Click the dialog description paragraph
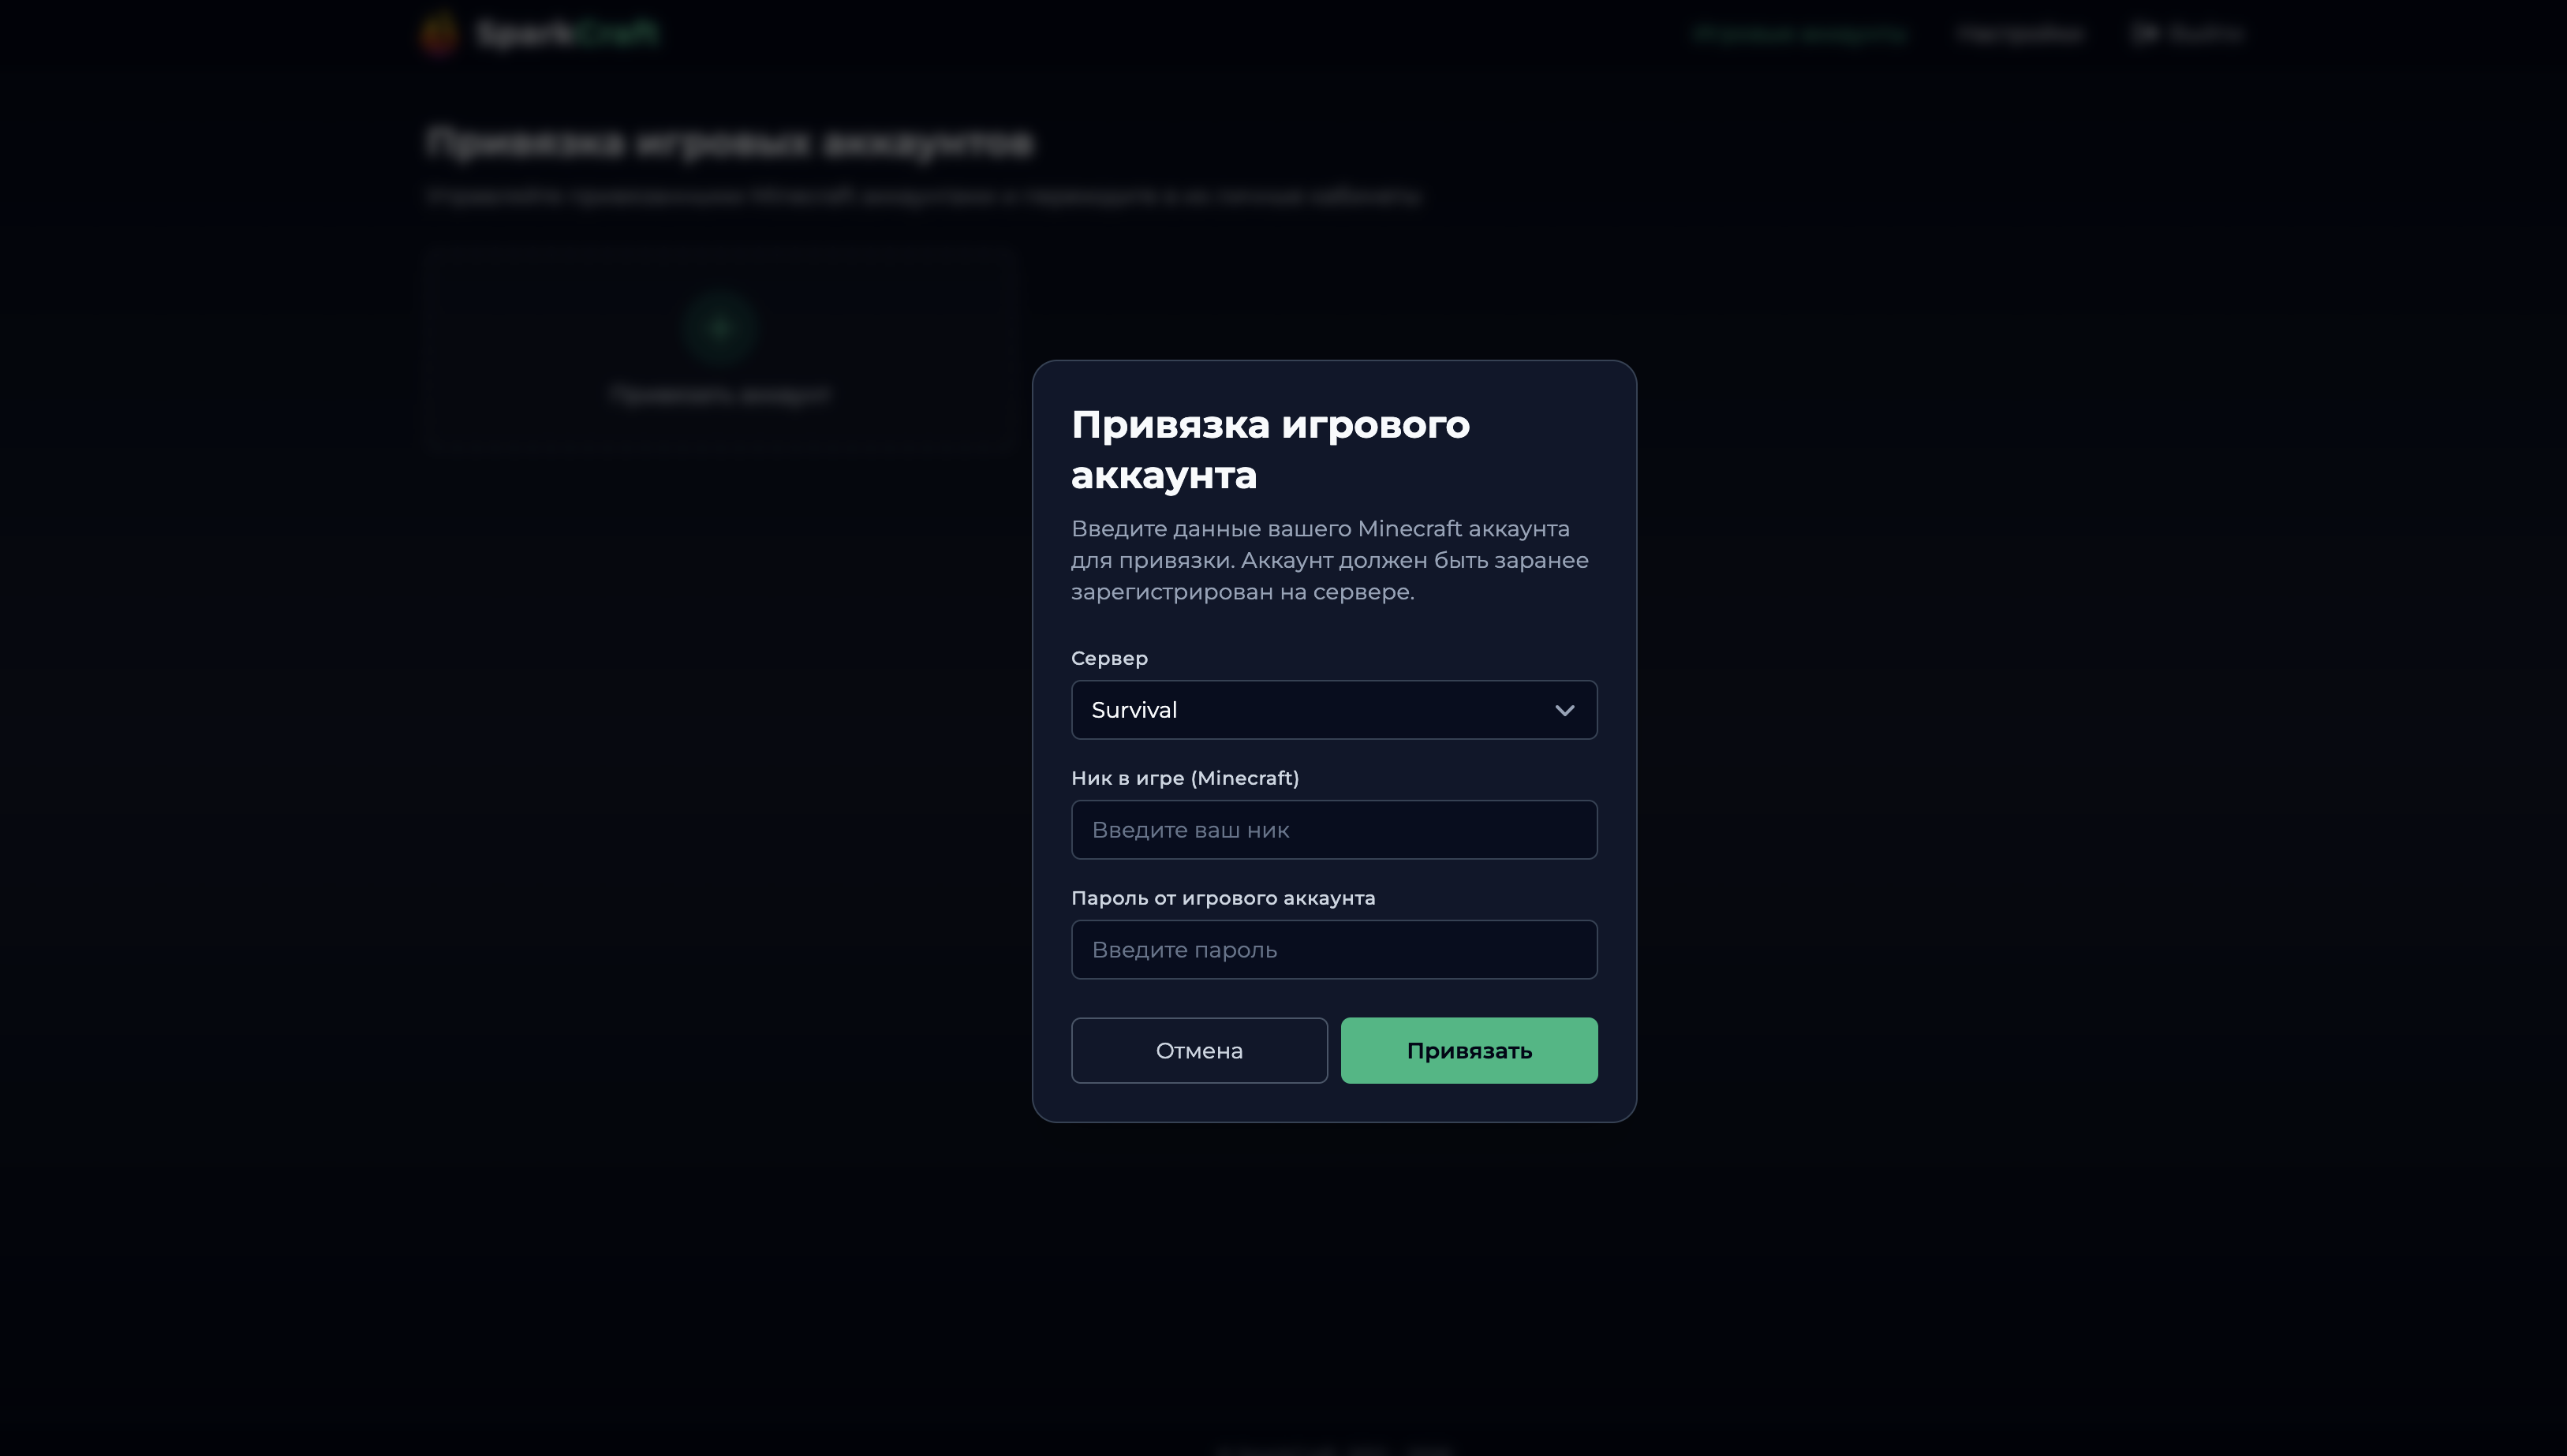Viewport: 2567px width, 1456px height. pyautogui.click(x=1329, y=560)
